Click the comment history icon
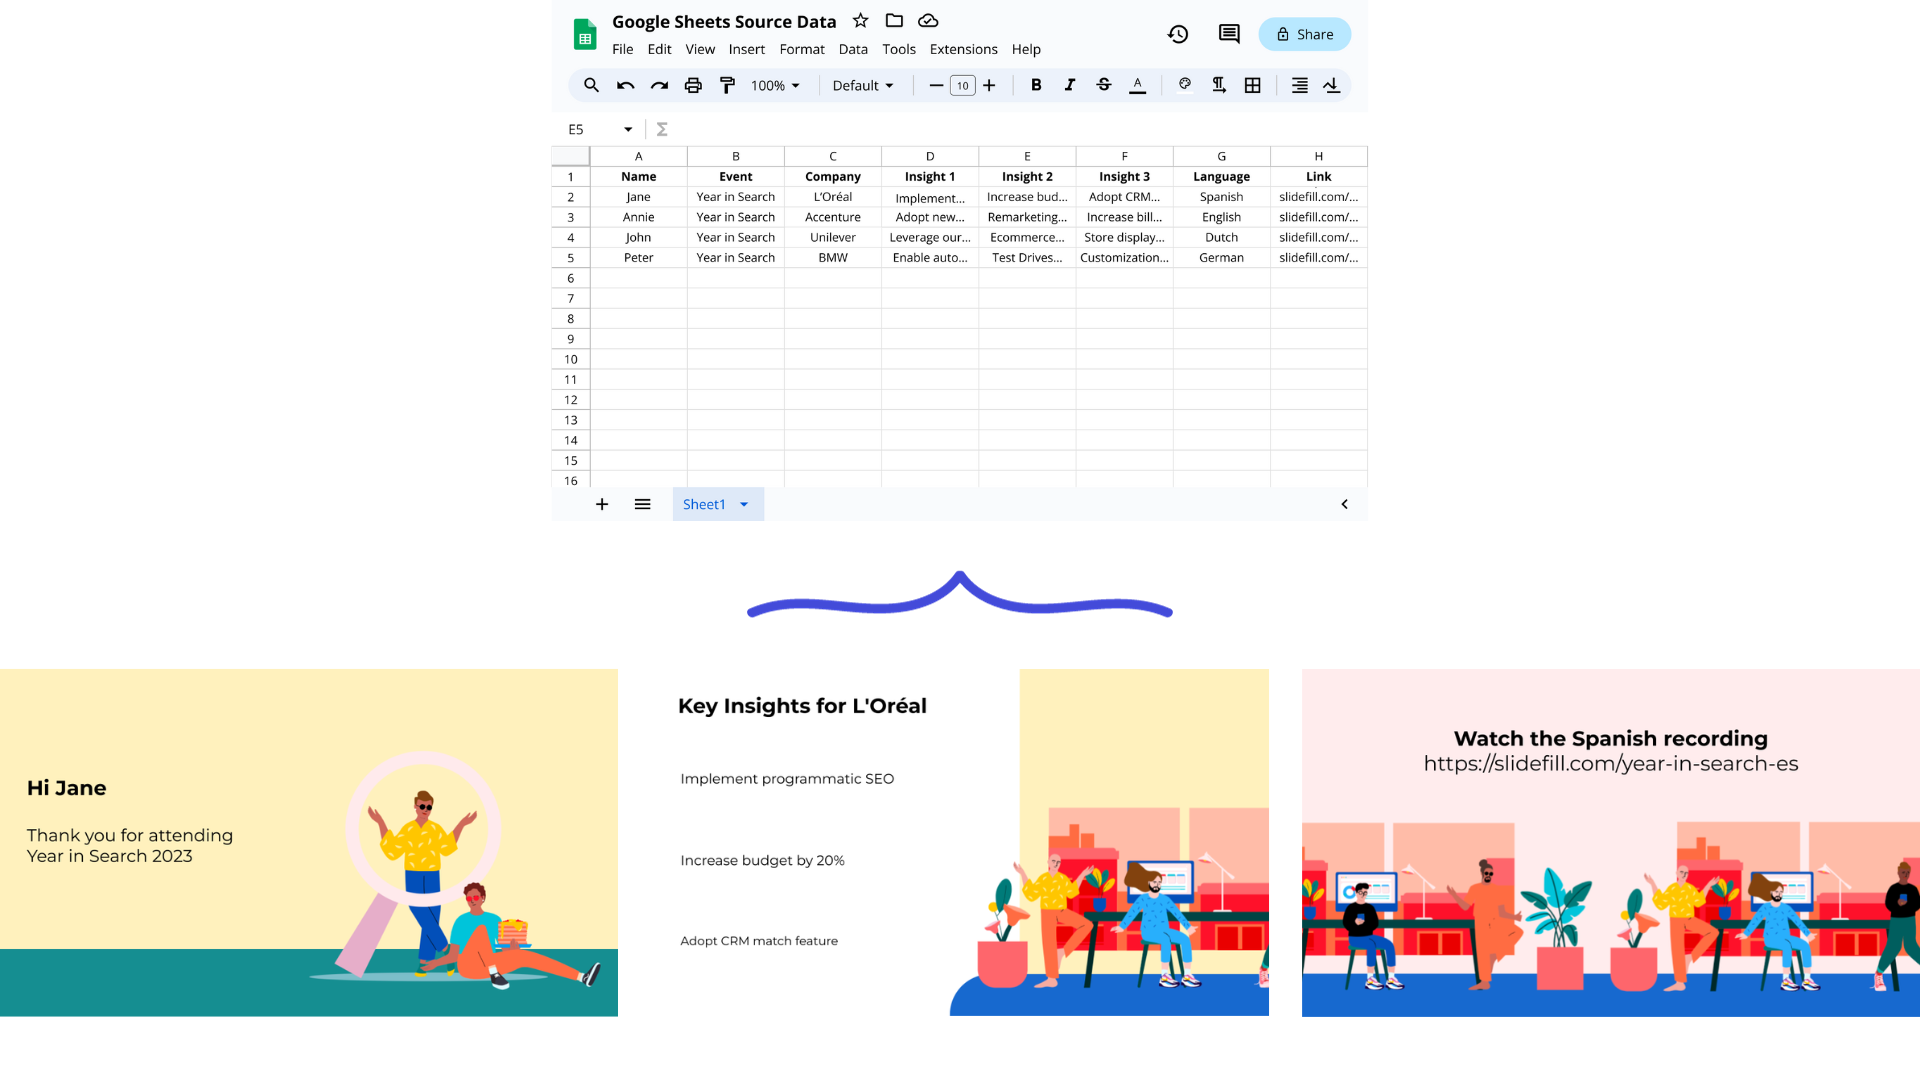The image size is (1920, 1080). 1226,33
